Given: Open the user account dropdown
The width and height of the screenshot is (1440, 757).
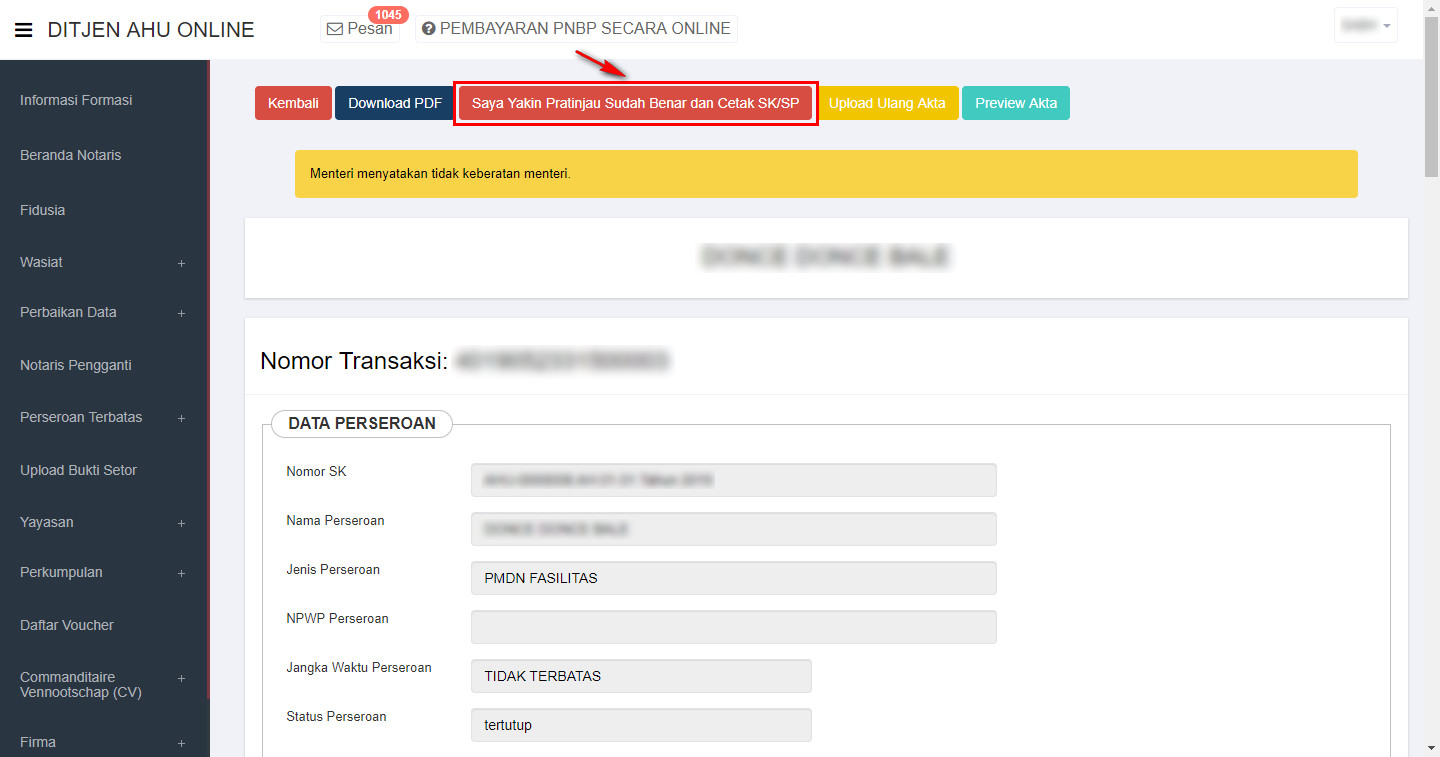Looking at the screenshot, I should 1365,26.
